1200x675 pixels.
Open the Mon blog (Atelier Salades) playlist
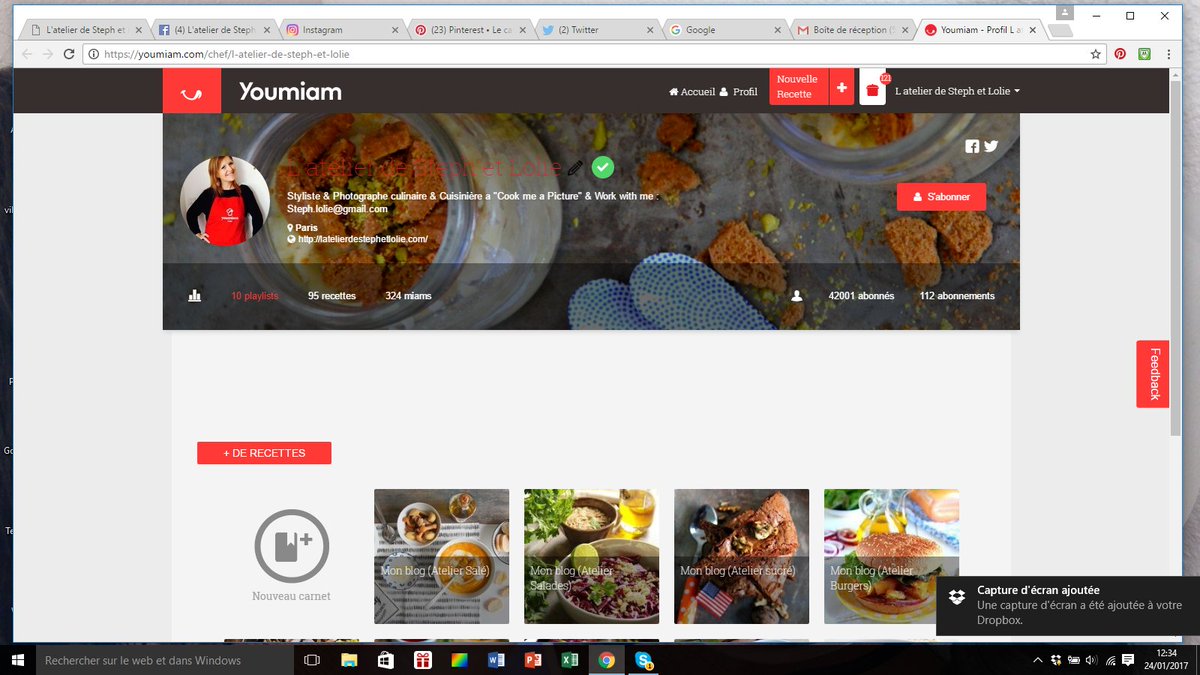point(591,556)
